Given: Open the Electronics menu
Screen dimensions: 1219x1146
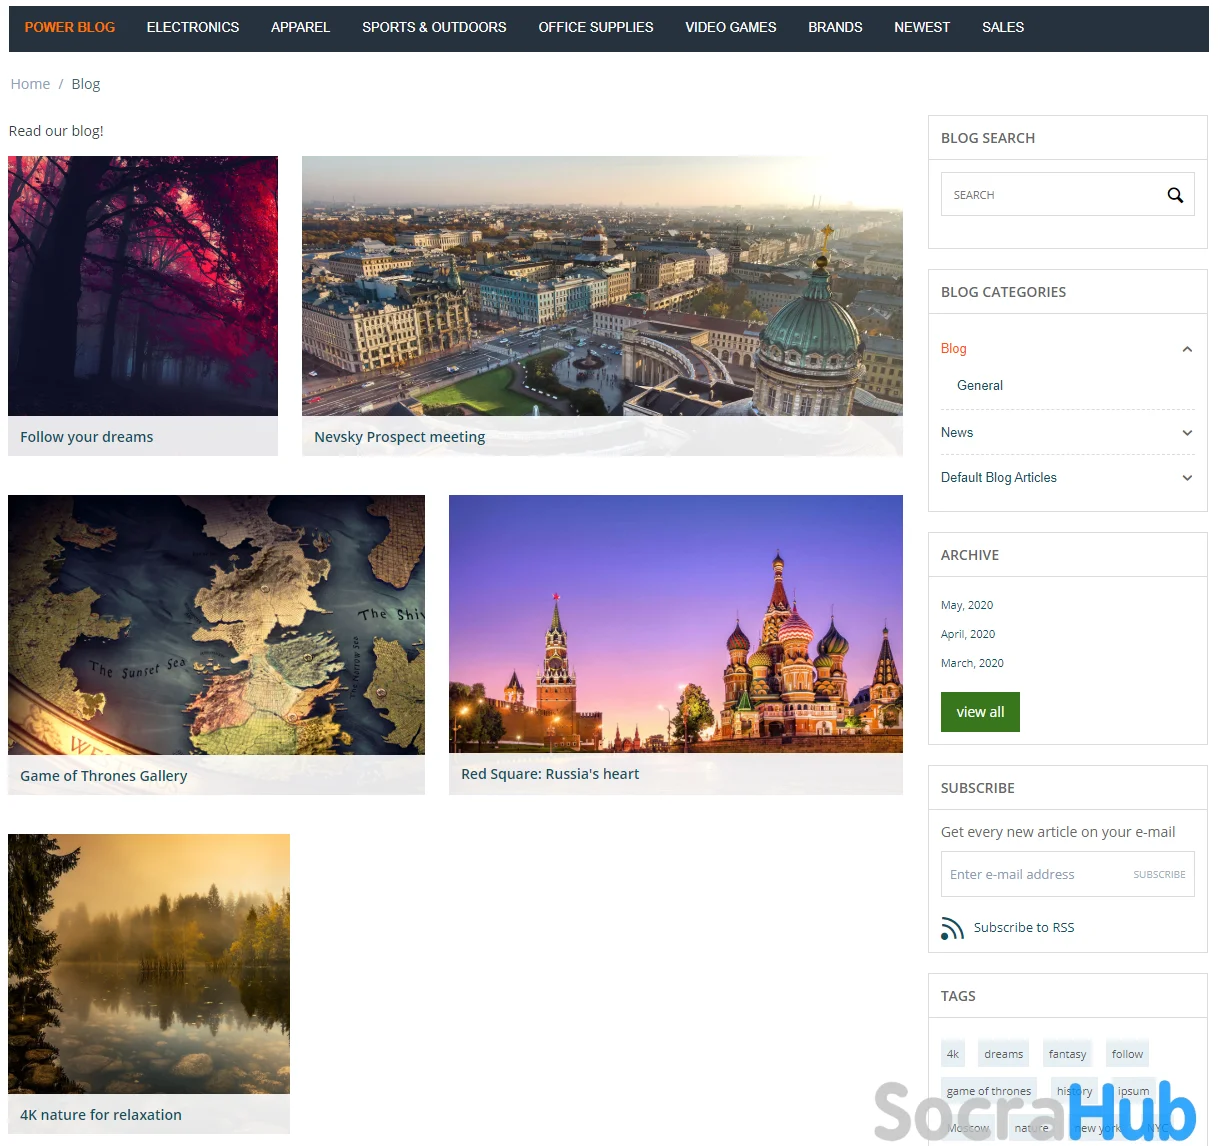Looking at the screenshot, I should 193,27.
